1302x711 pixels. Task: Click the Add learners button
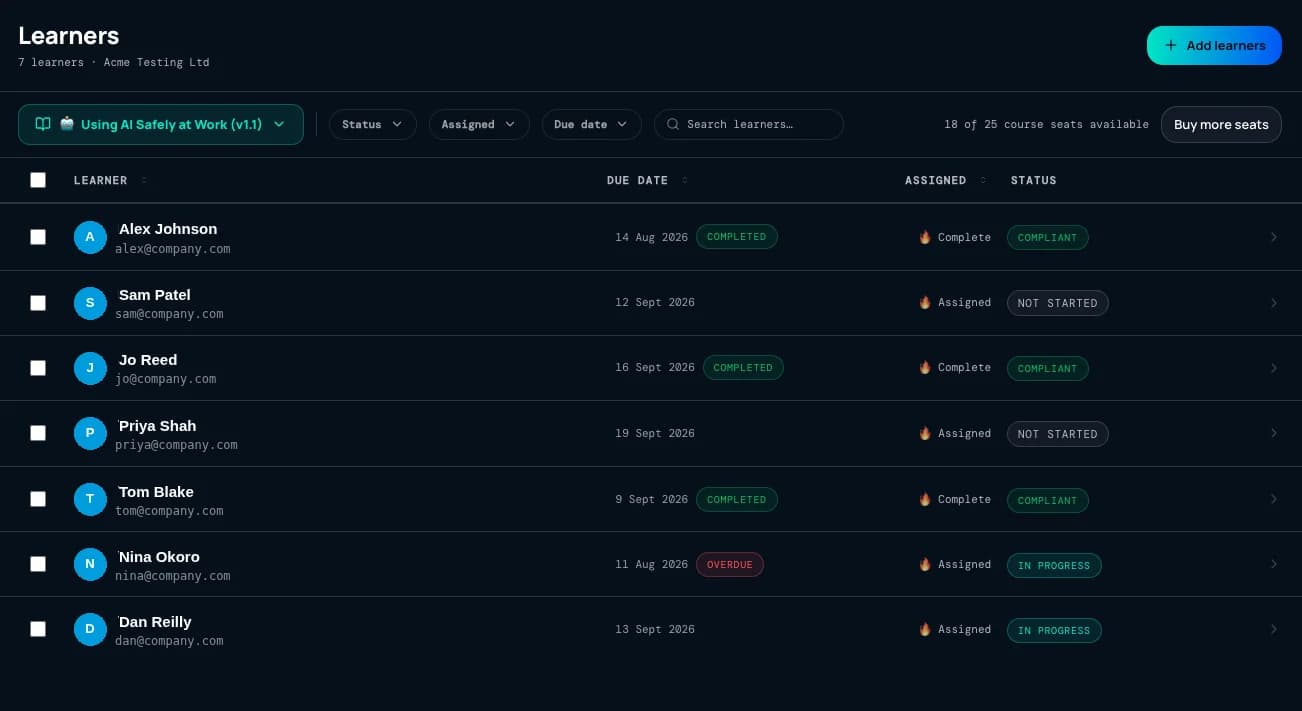point(1214,45)
